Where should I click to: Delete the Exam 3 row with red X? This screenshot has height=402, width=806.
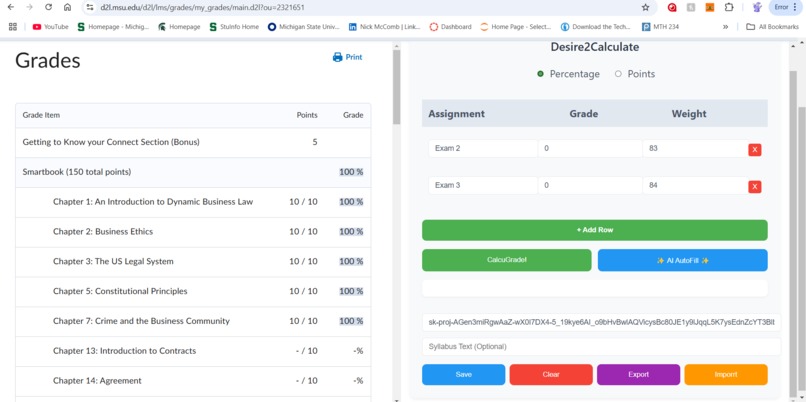pos(755,187)
